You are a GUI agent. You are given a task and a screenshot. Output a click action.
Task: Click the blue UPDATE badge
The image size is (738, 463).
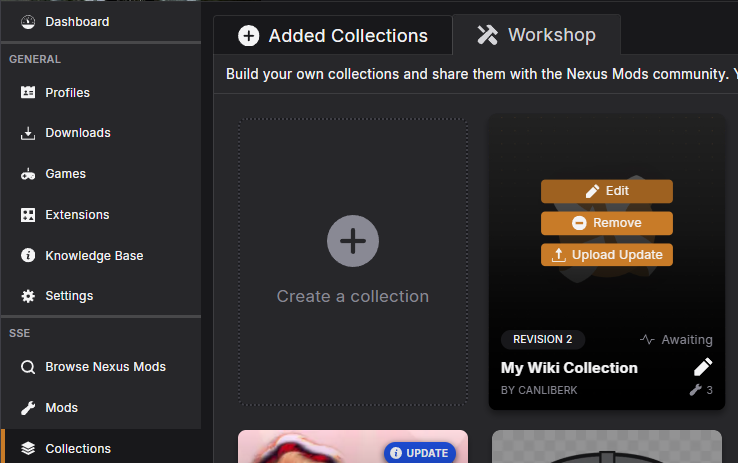[x=419, y=453]
